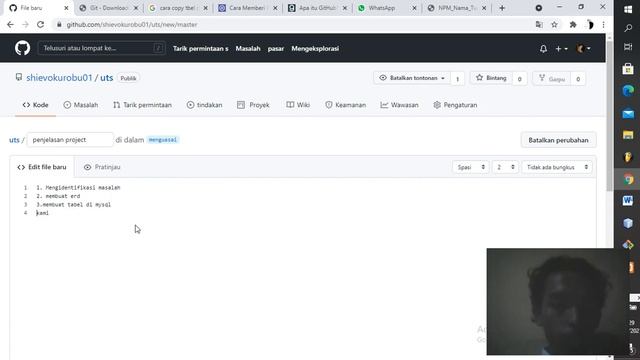
Task: Switch to the Keamanan tab
Action: [x=345, y=105]
